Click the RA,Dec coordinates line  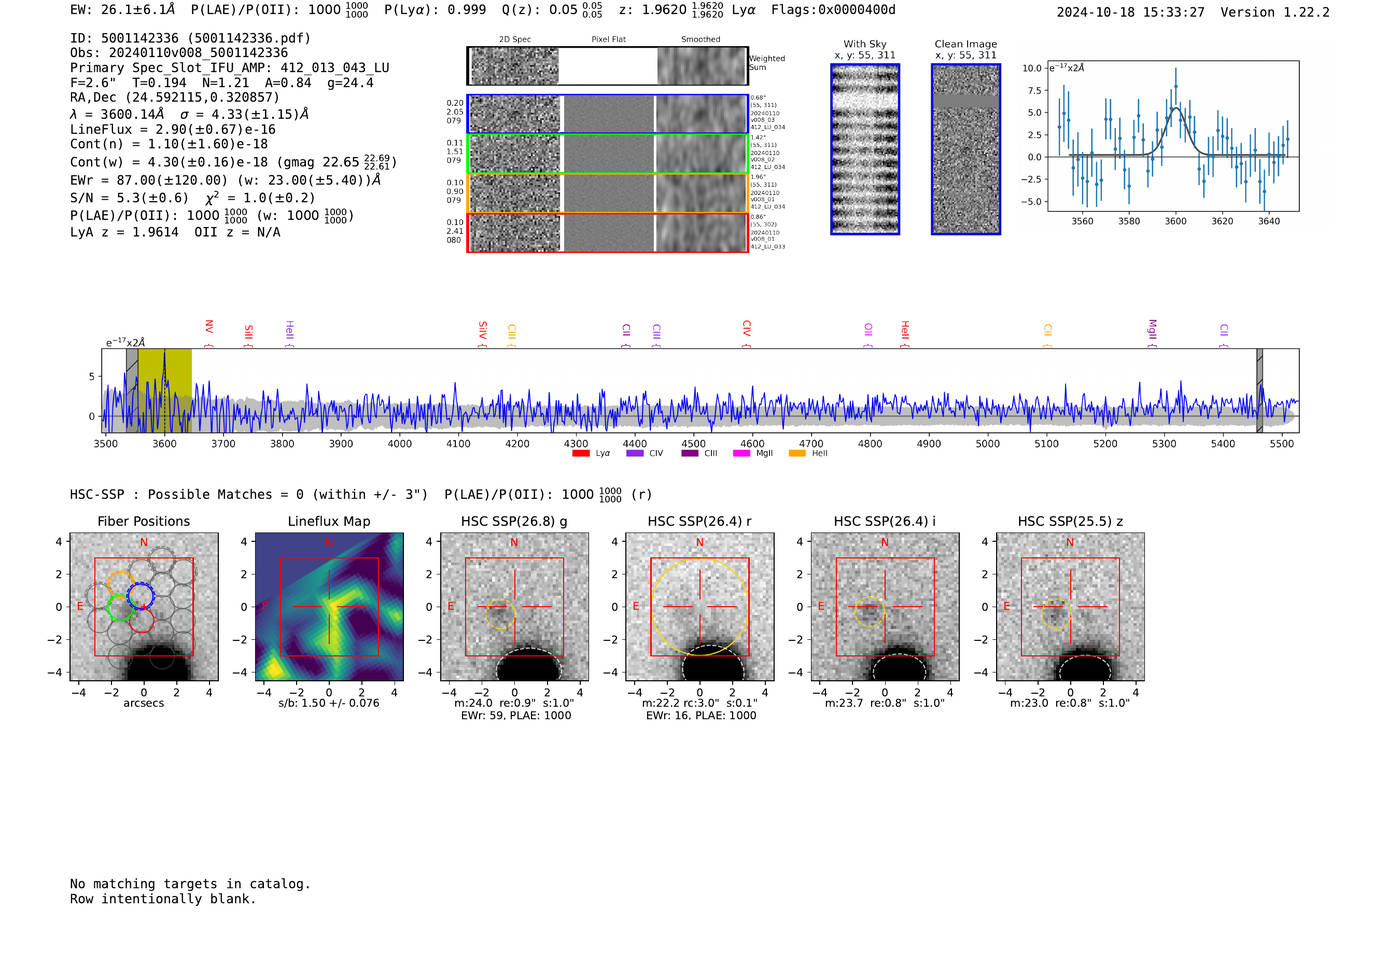click(175, 97)
